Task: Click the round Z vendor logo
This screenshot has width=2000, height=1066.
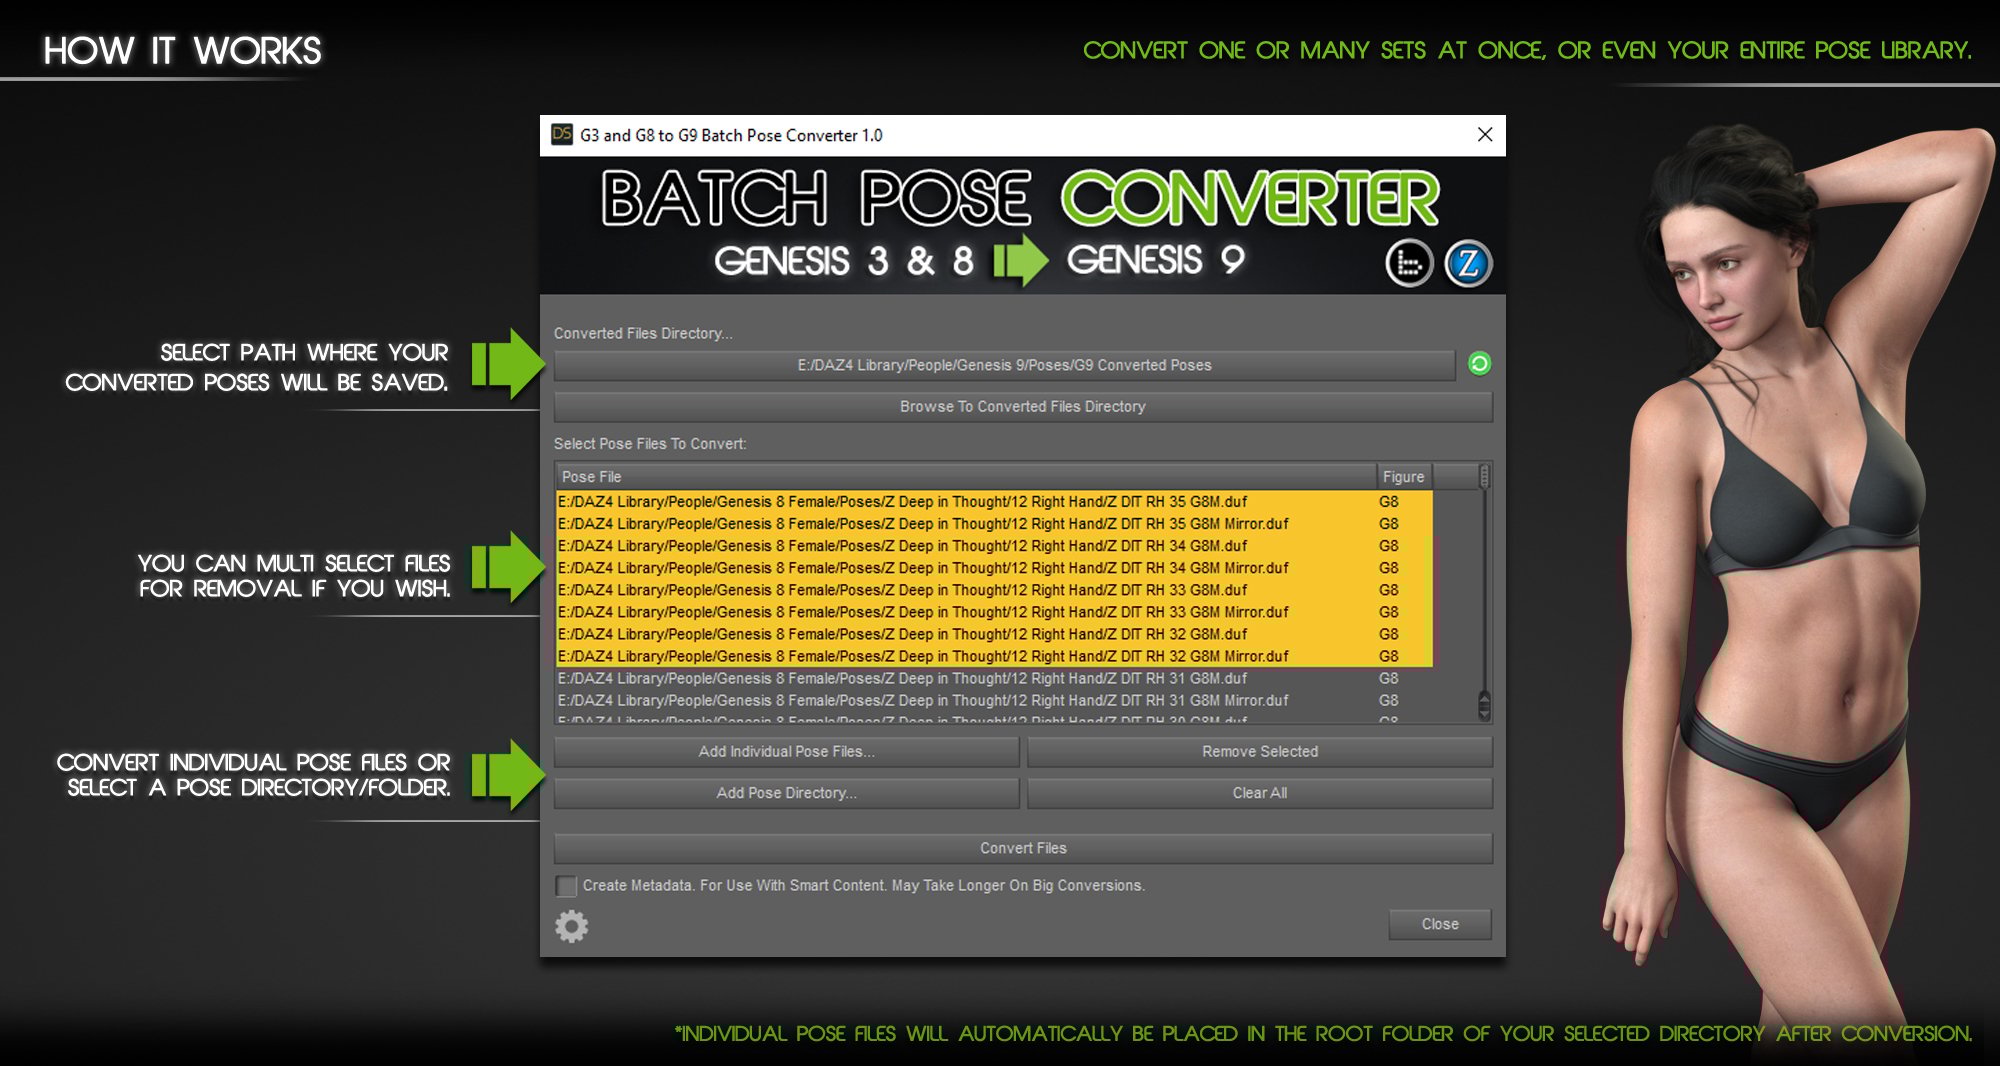Action: click(x=1468, y=264)
